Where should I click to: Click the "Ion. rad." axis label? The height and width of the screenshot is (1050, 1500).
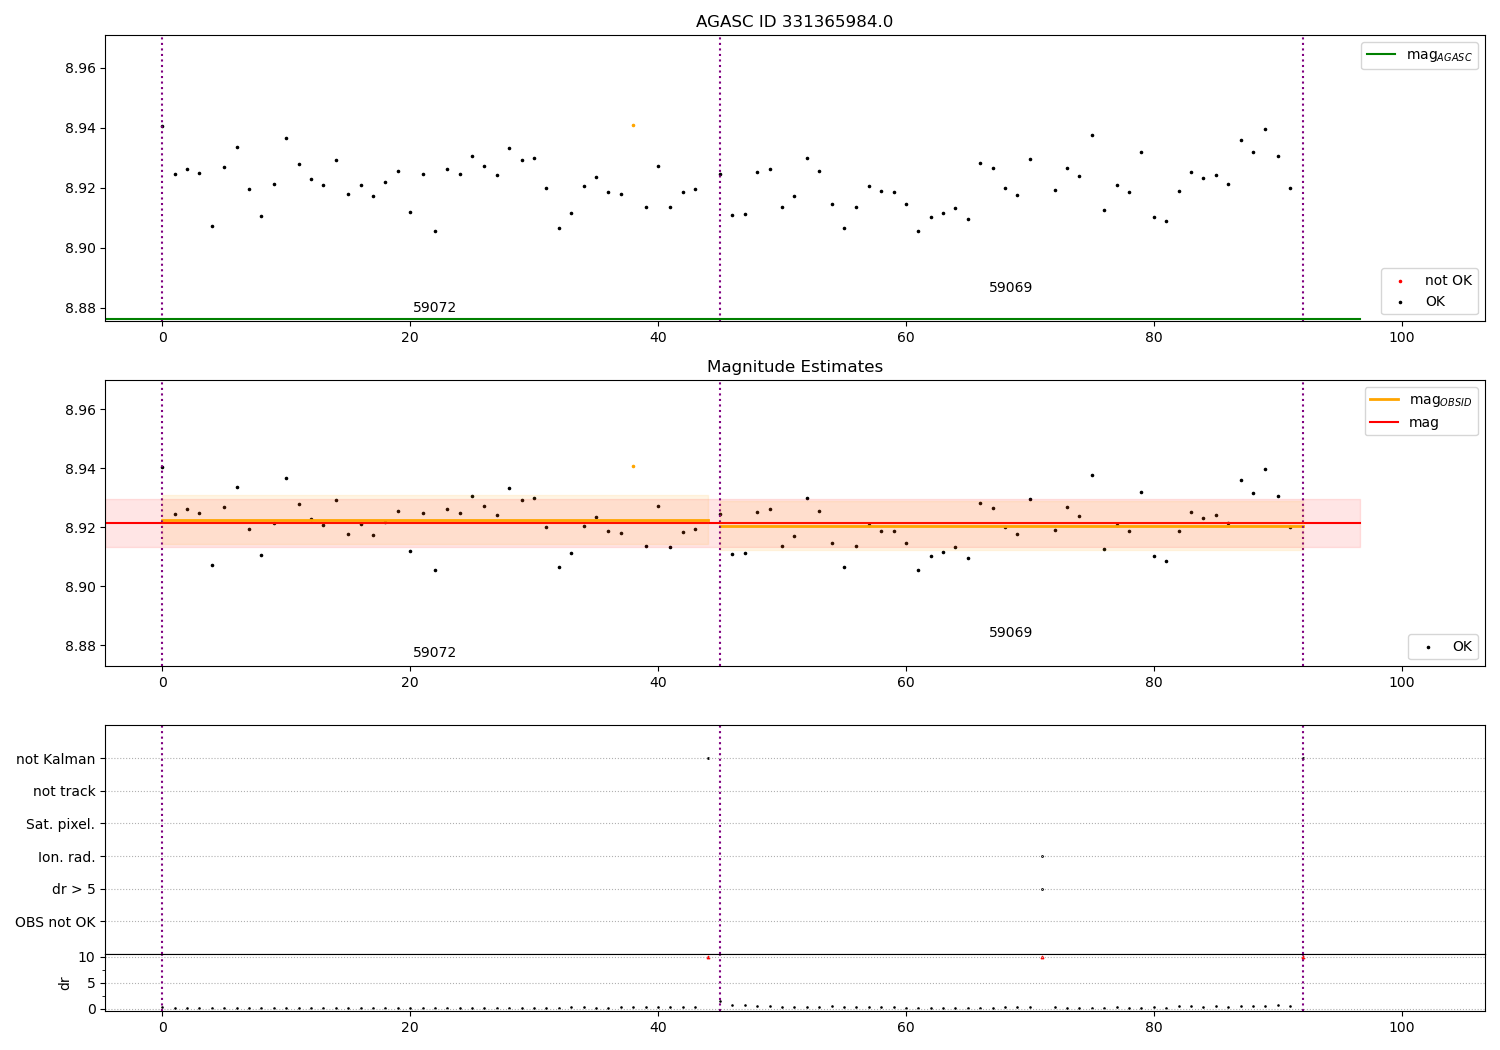tap(67, 857)
